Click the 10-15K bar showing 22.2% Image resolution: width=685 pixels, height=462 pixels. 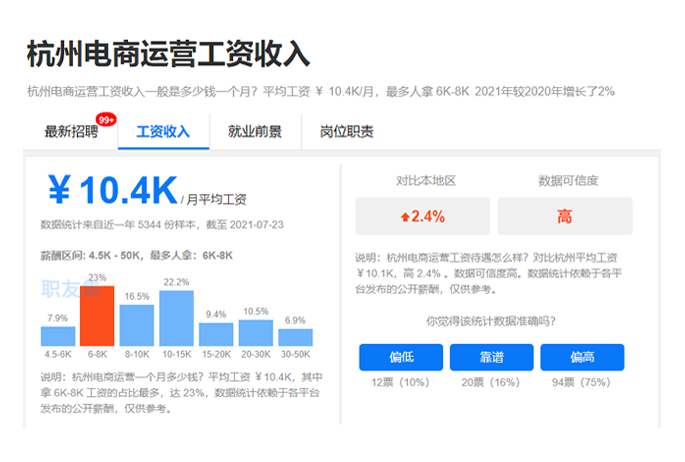point(176,318)
